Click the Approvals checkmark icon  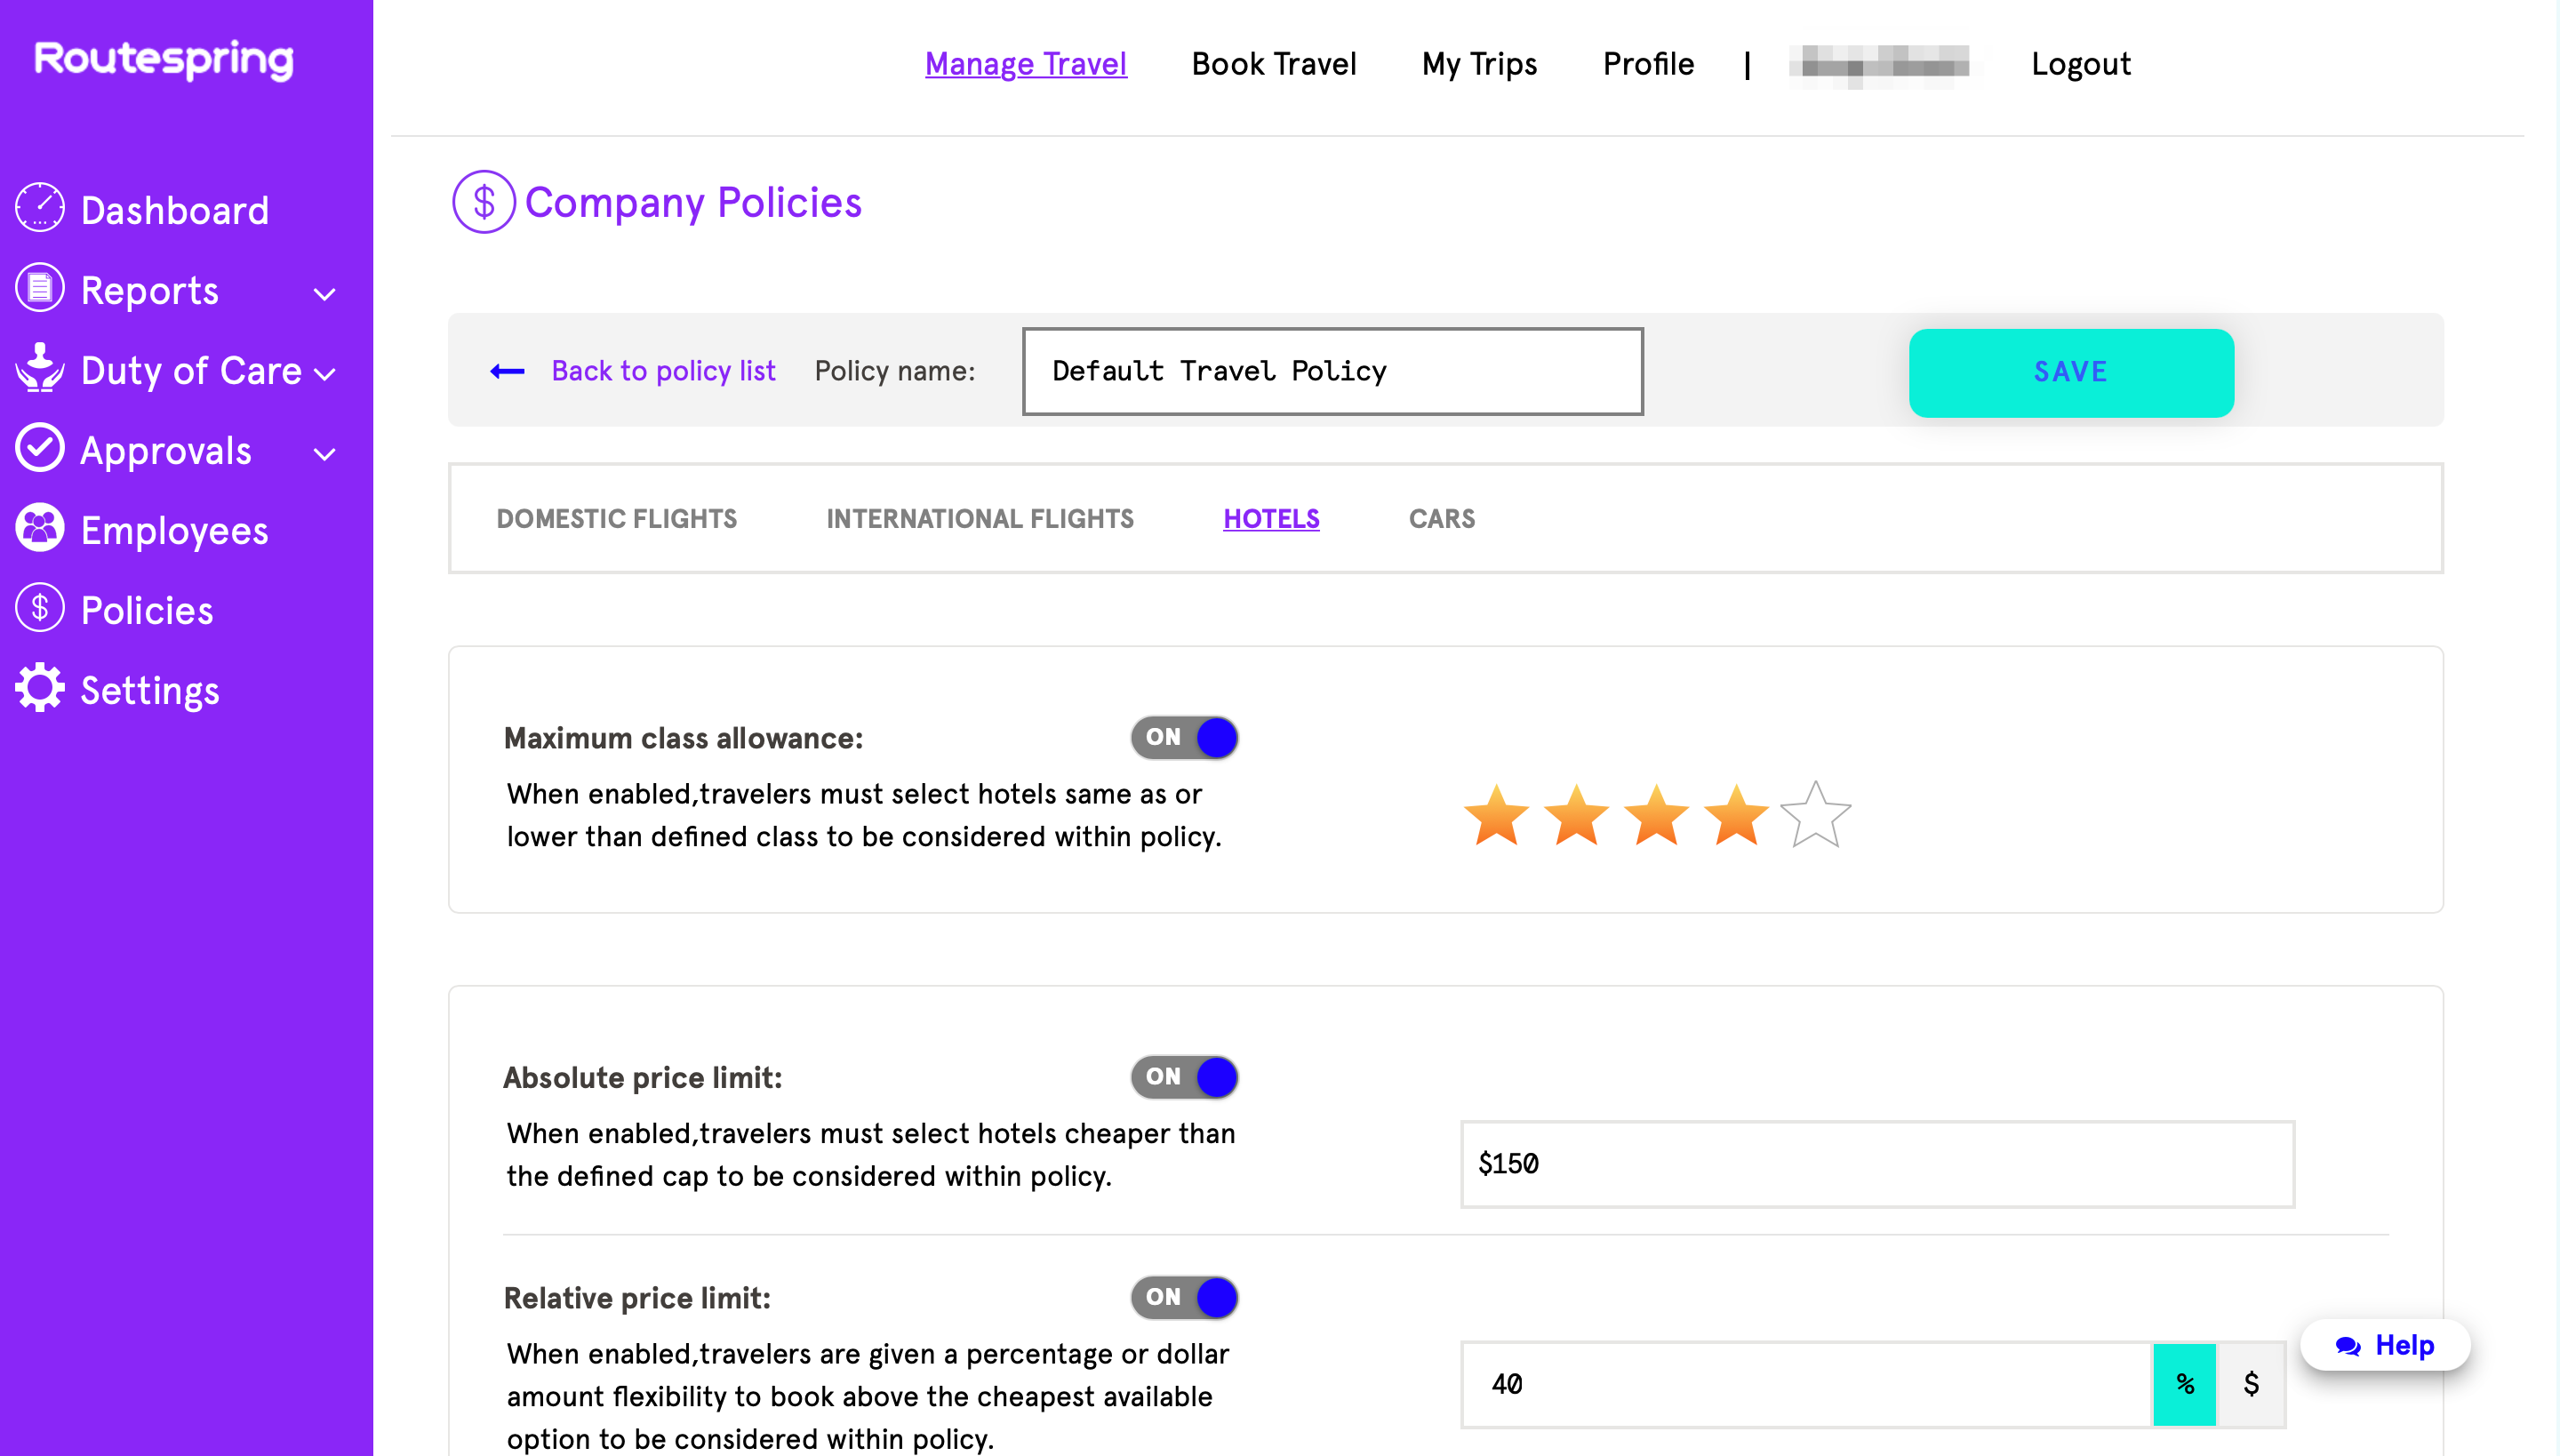[40, 449]
